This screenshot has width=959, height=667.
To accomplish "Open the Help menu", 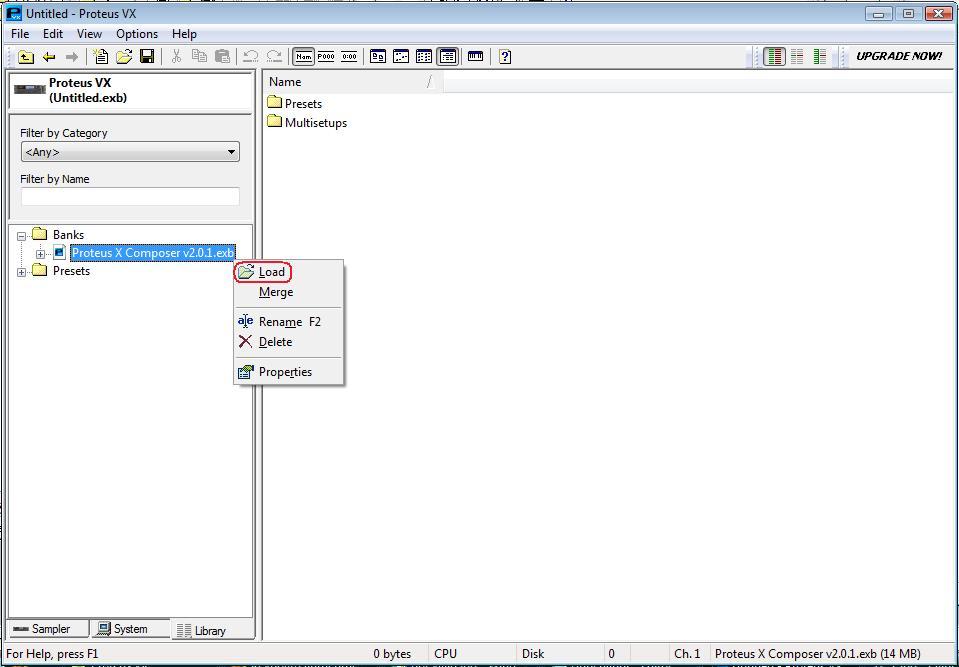I will pos(184,34).
